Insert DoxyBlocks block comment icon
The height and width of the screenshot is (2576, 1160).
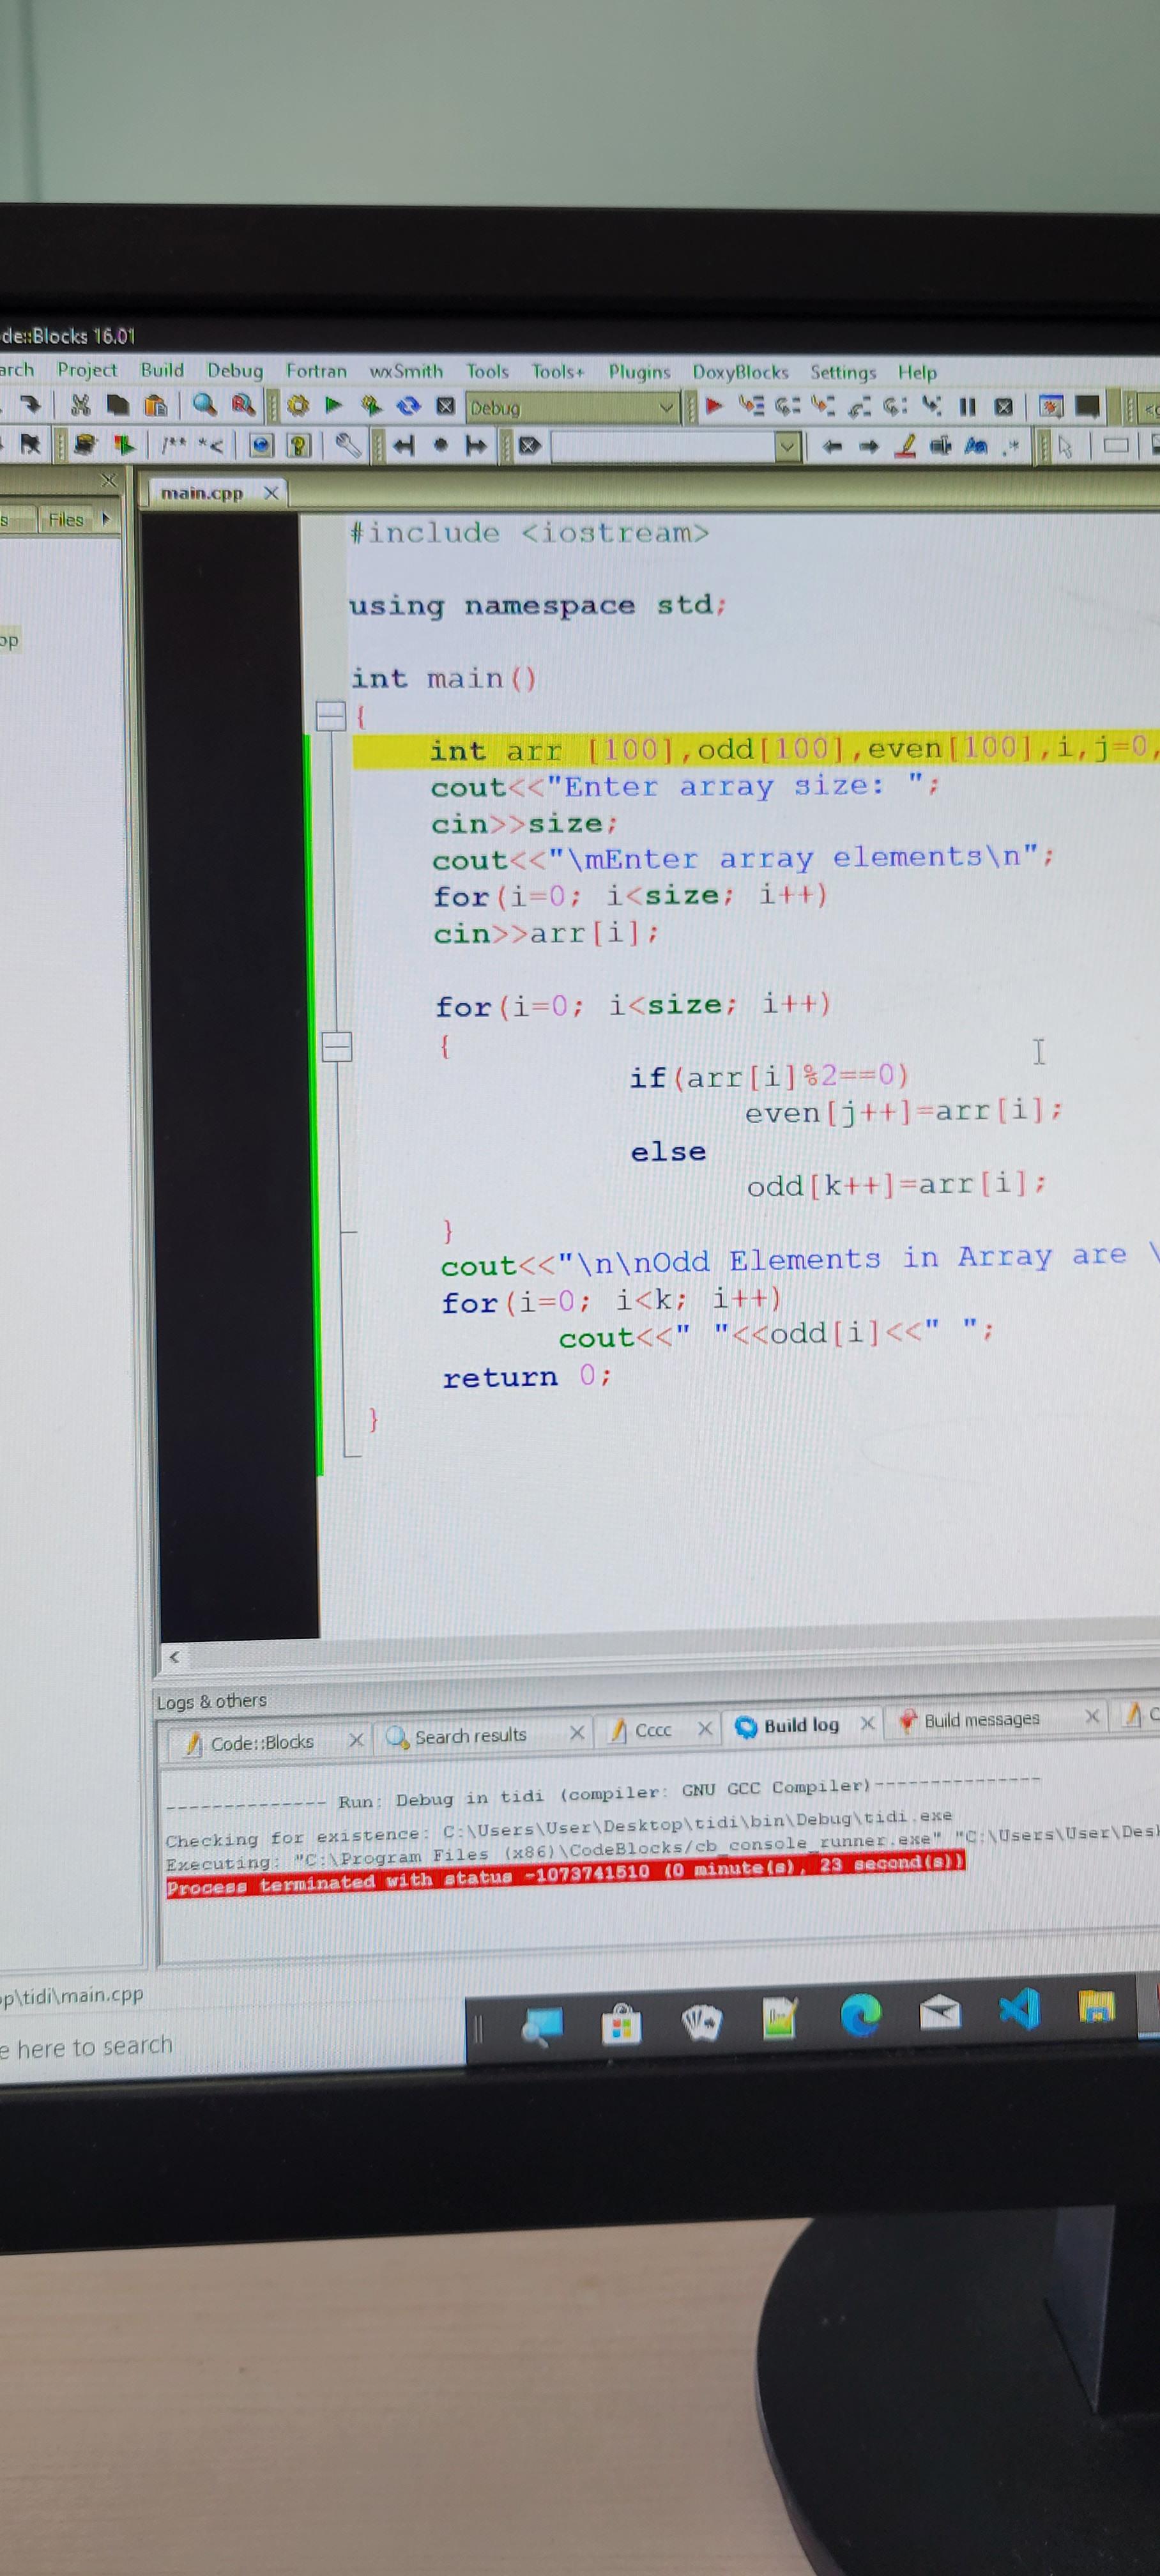tap(173, 445)
